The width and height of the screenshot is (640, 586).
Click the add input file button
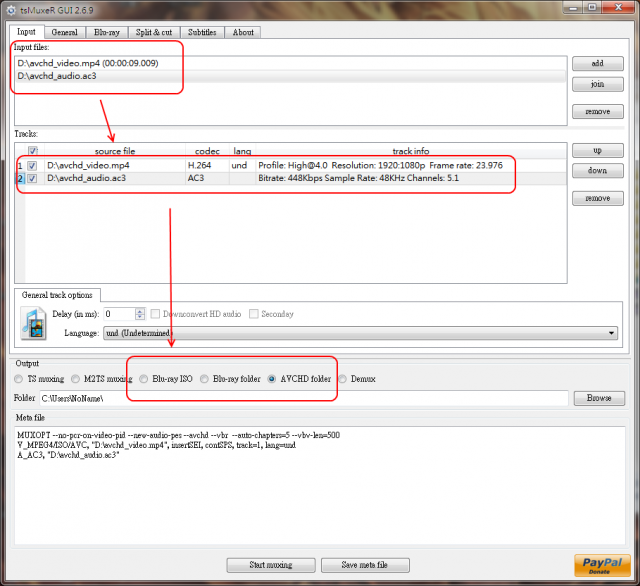(x=598, y=63)
